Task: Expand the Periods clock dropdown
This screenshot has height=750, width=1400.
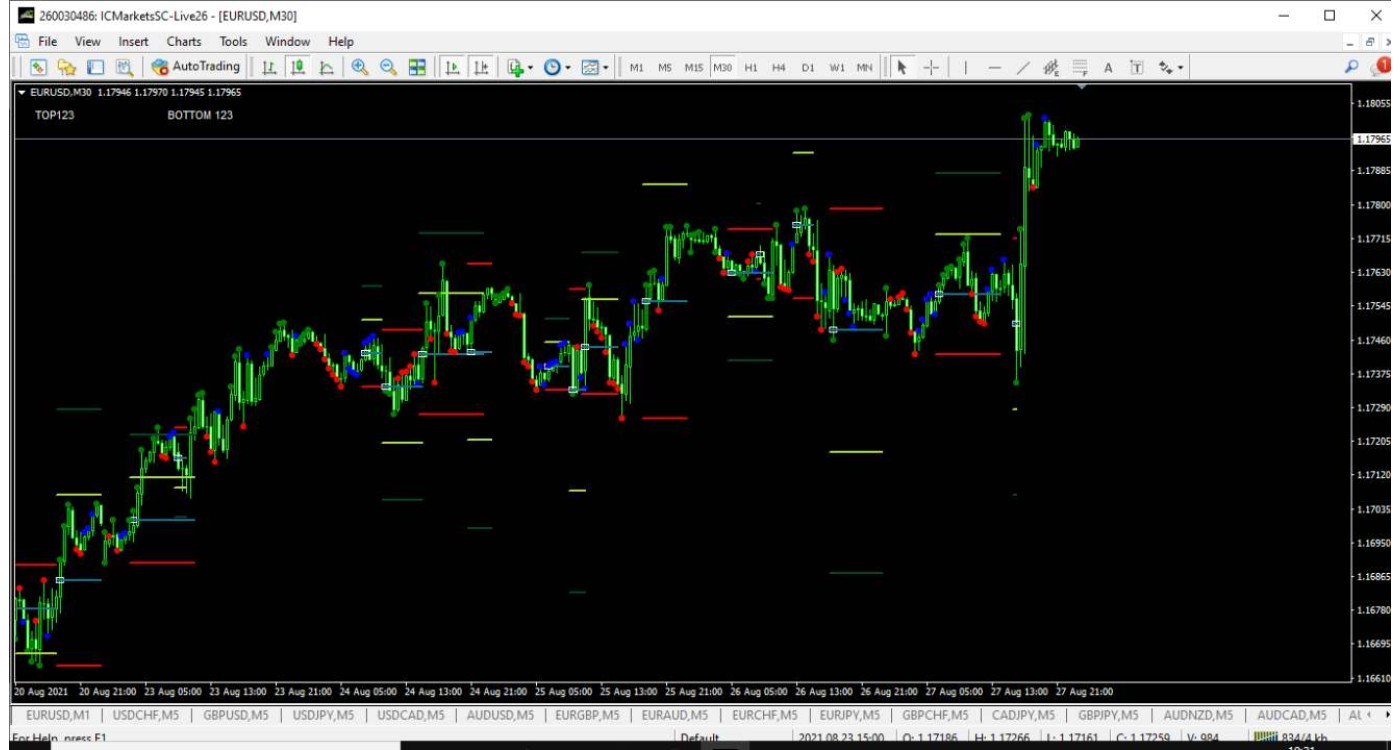Action: coord(557,67)
